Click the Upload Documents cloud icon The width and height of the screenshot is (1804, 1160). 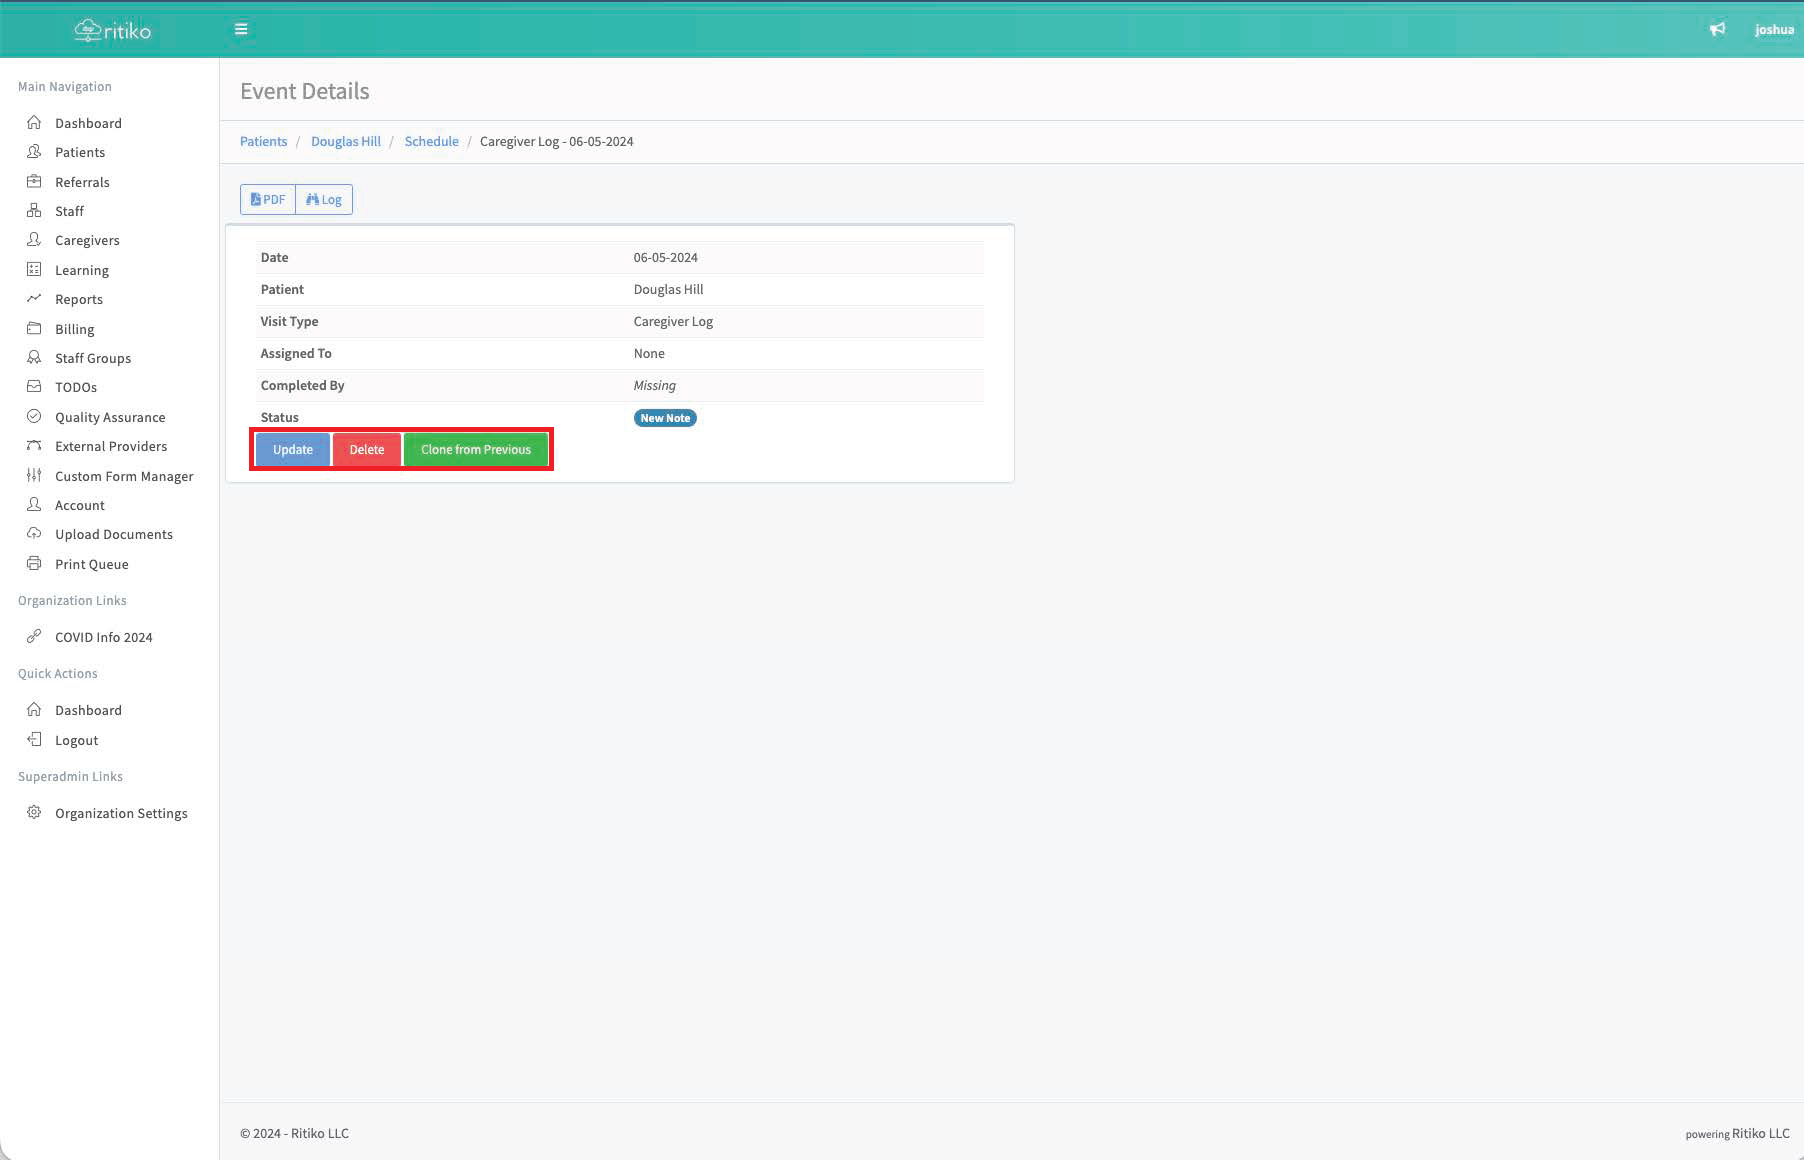point(34,534)
